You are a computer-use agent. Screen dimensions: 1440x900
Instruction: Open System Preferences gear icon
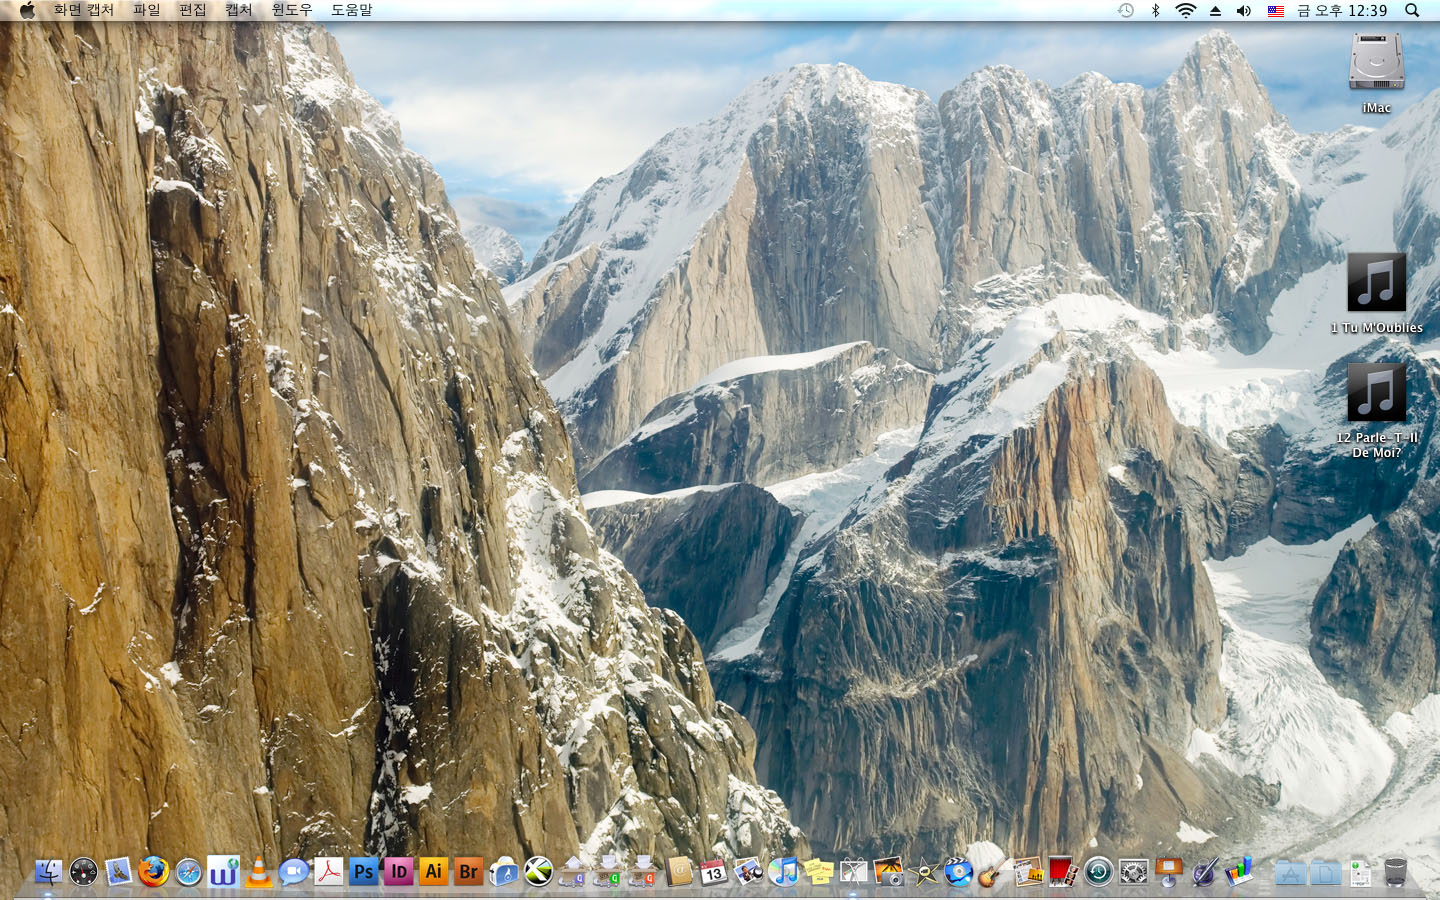[1133, 872]
